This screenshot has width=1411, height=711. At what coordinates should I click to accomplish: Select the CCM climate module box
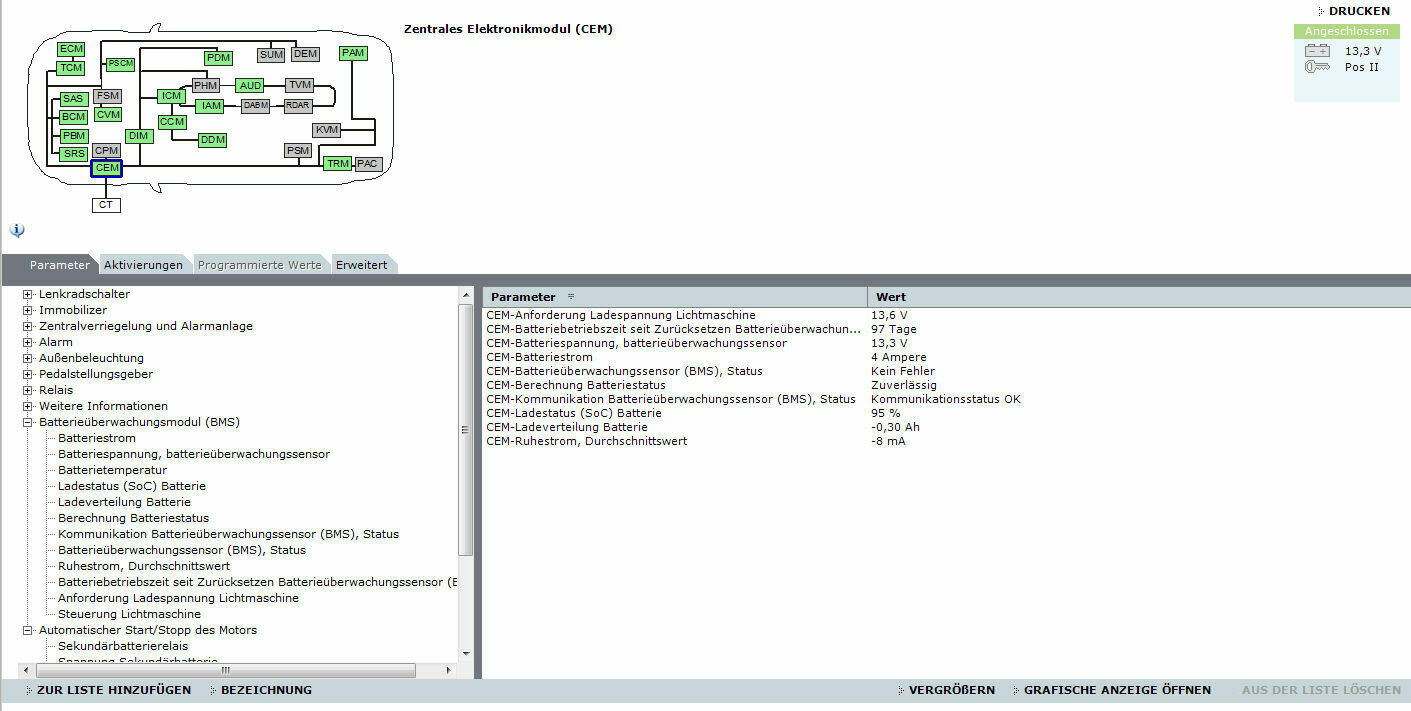point(172,122)
